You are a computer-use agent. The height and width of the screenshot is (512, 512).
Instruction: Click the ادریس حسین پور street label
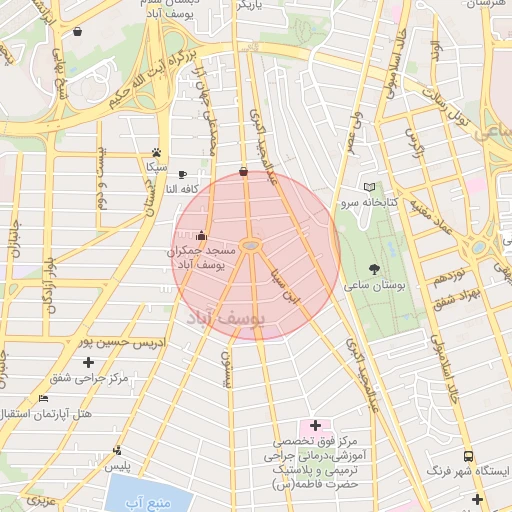point(122,342)
